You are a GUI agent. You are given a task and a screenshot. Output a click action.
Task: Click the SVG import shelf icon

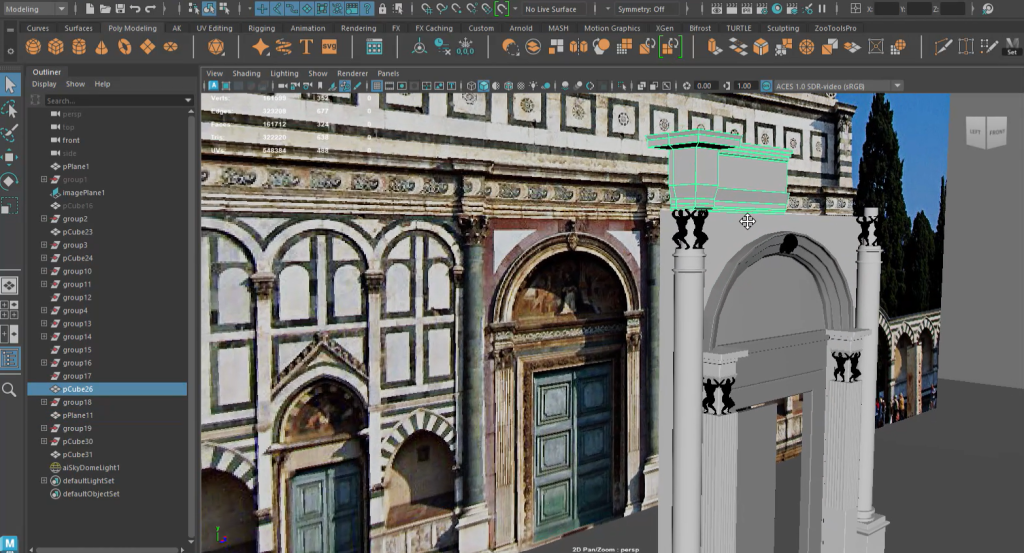click(329, 47)
